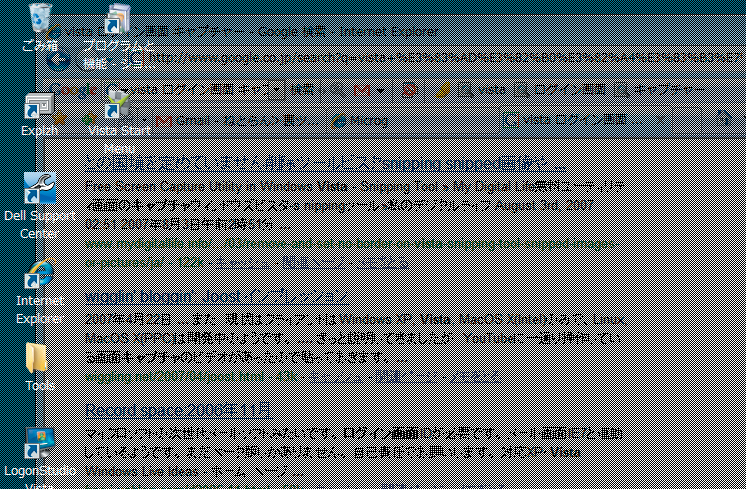Open the 'wiggin' bloggin': Joost インプレッション' result
Image resolution: width=746 pixels, height=489 pixels.
tap(217, 297)
